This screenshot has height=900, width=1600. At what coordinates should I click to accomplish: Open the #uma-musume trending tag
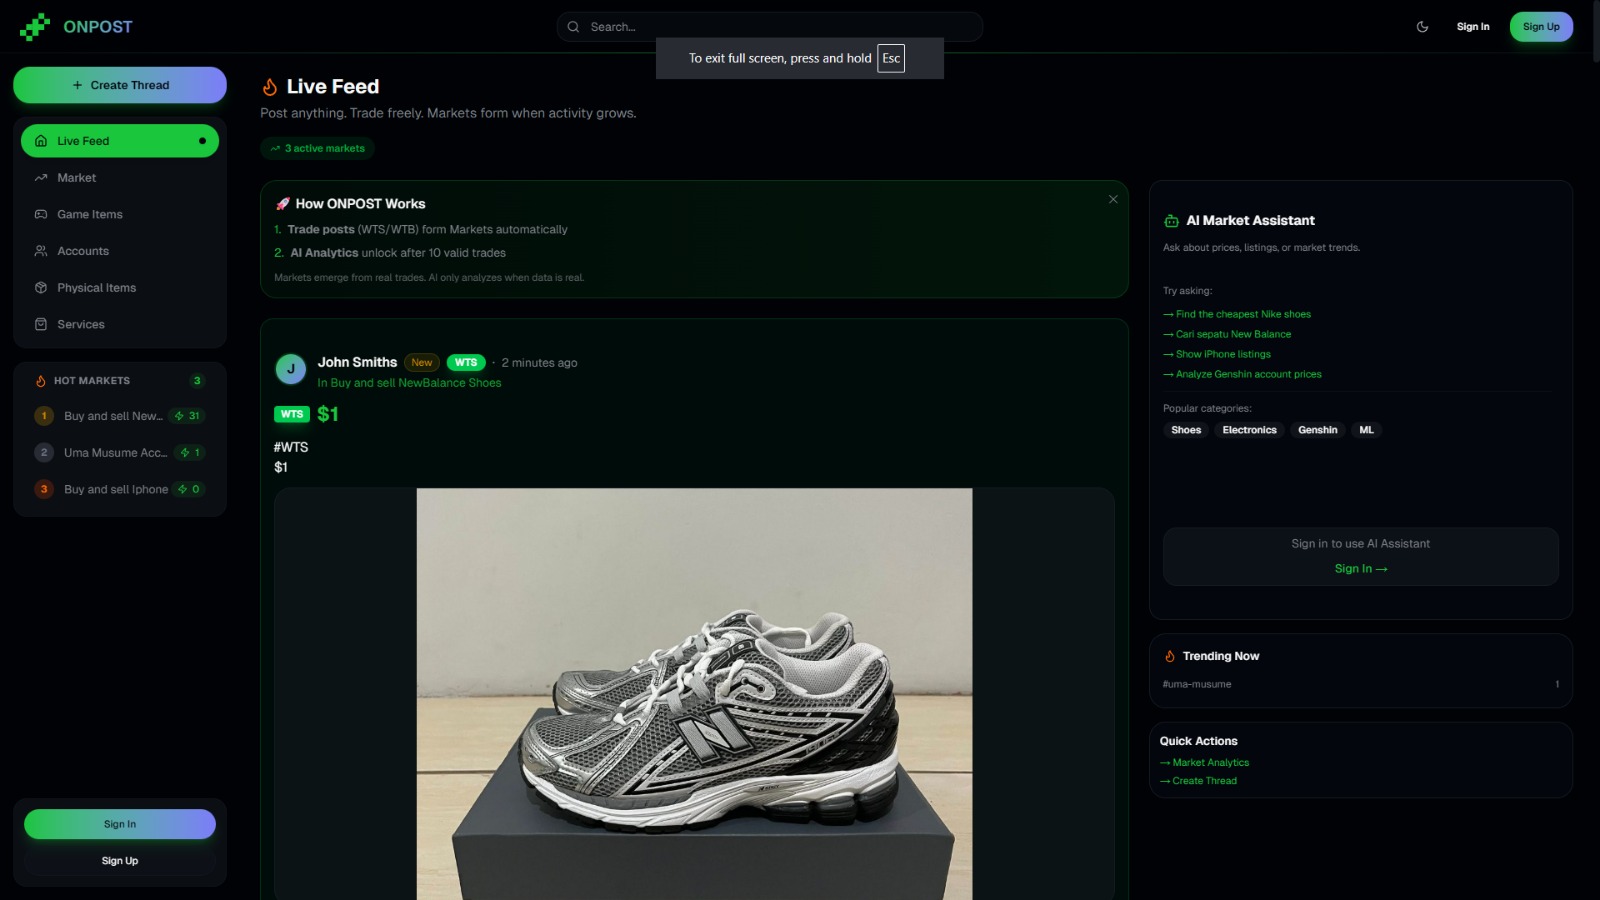pos(1197,684)
